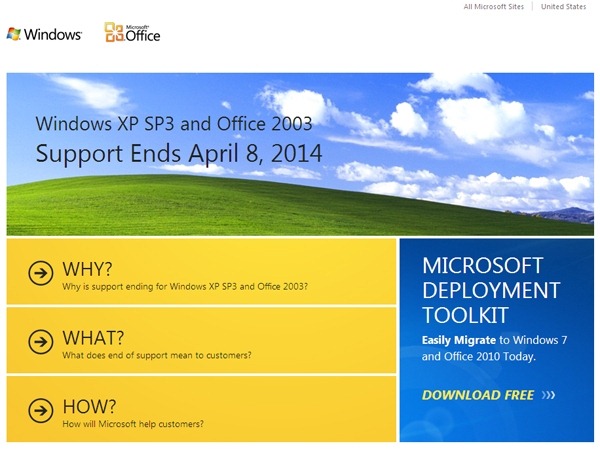Change region via United States link
Viewport: 600px width, 450px height.
(564, 7)
